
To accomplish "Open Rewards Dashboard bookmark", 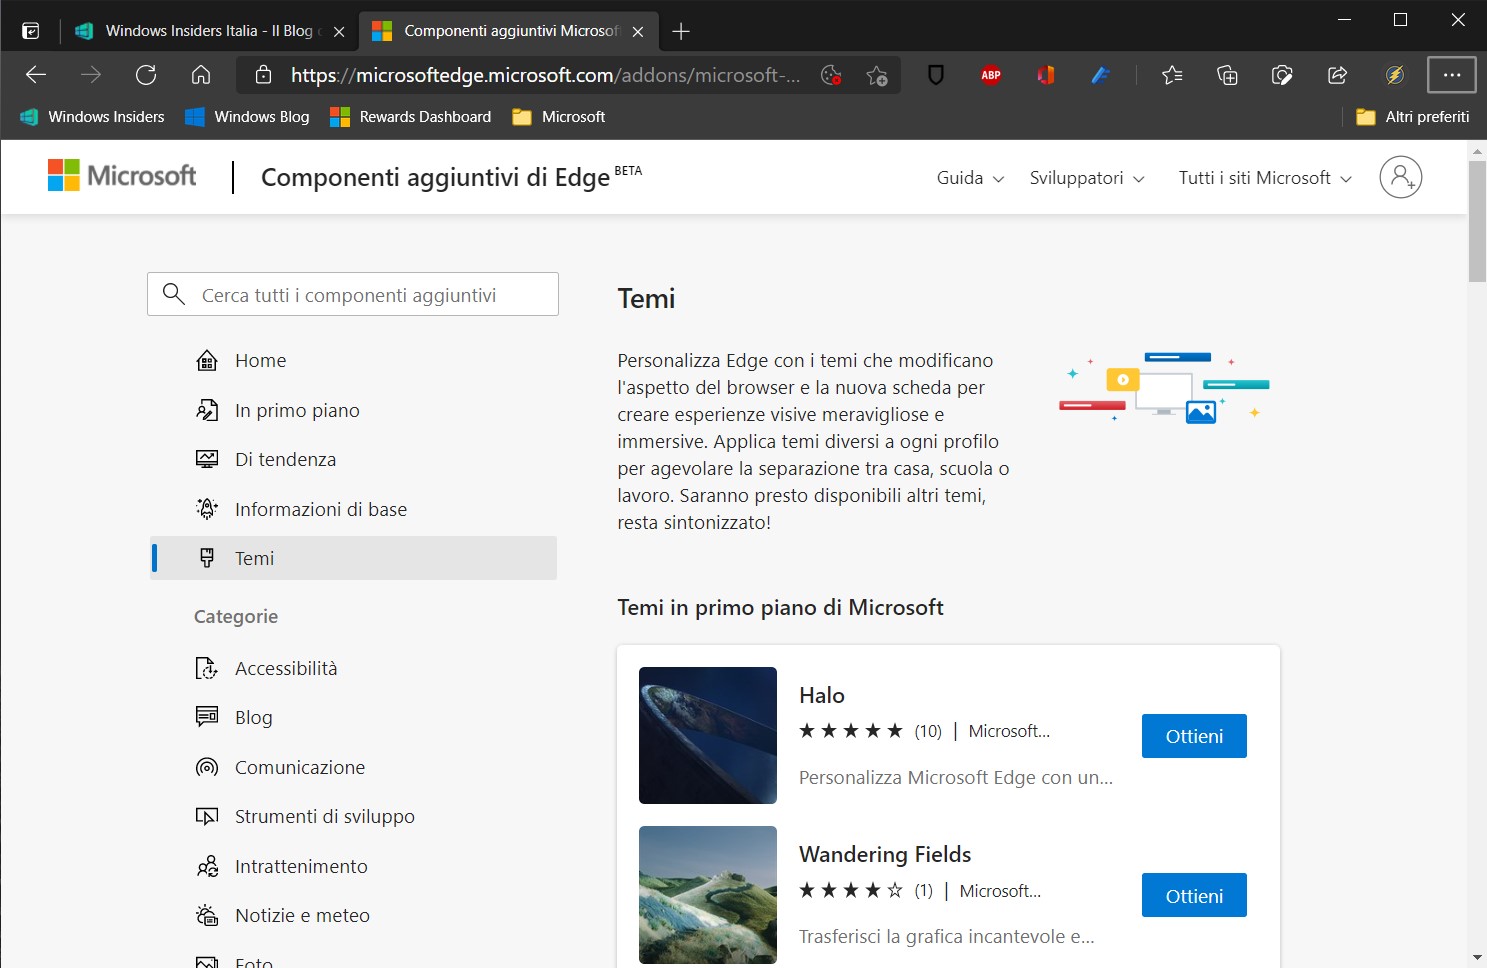I will [411, 117].
